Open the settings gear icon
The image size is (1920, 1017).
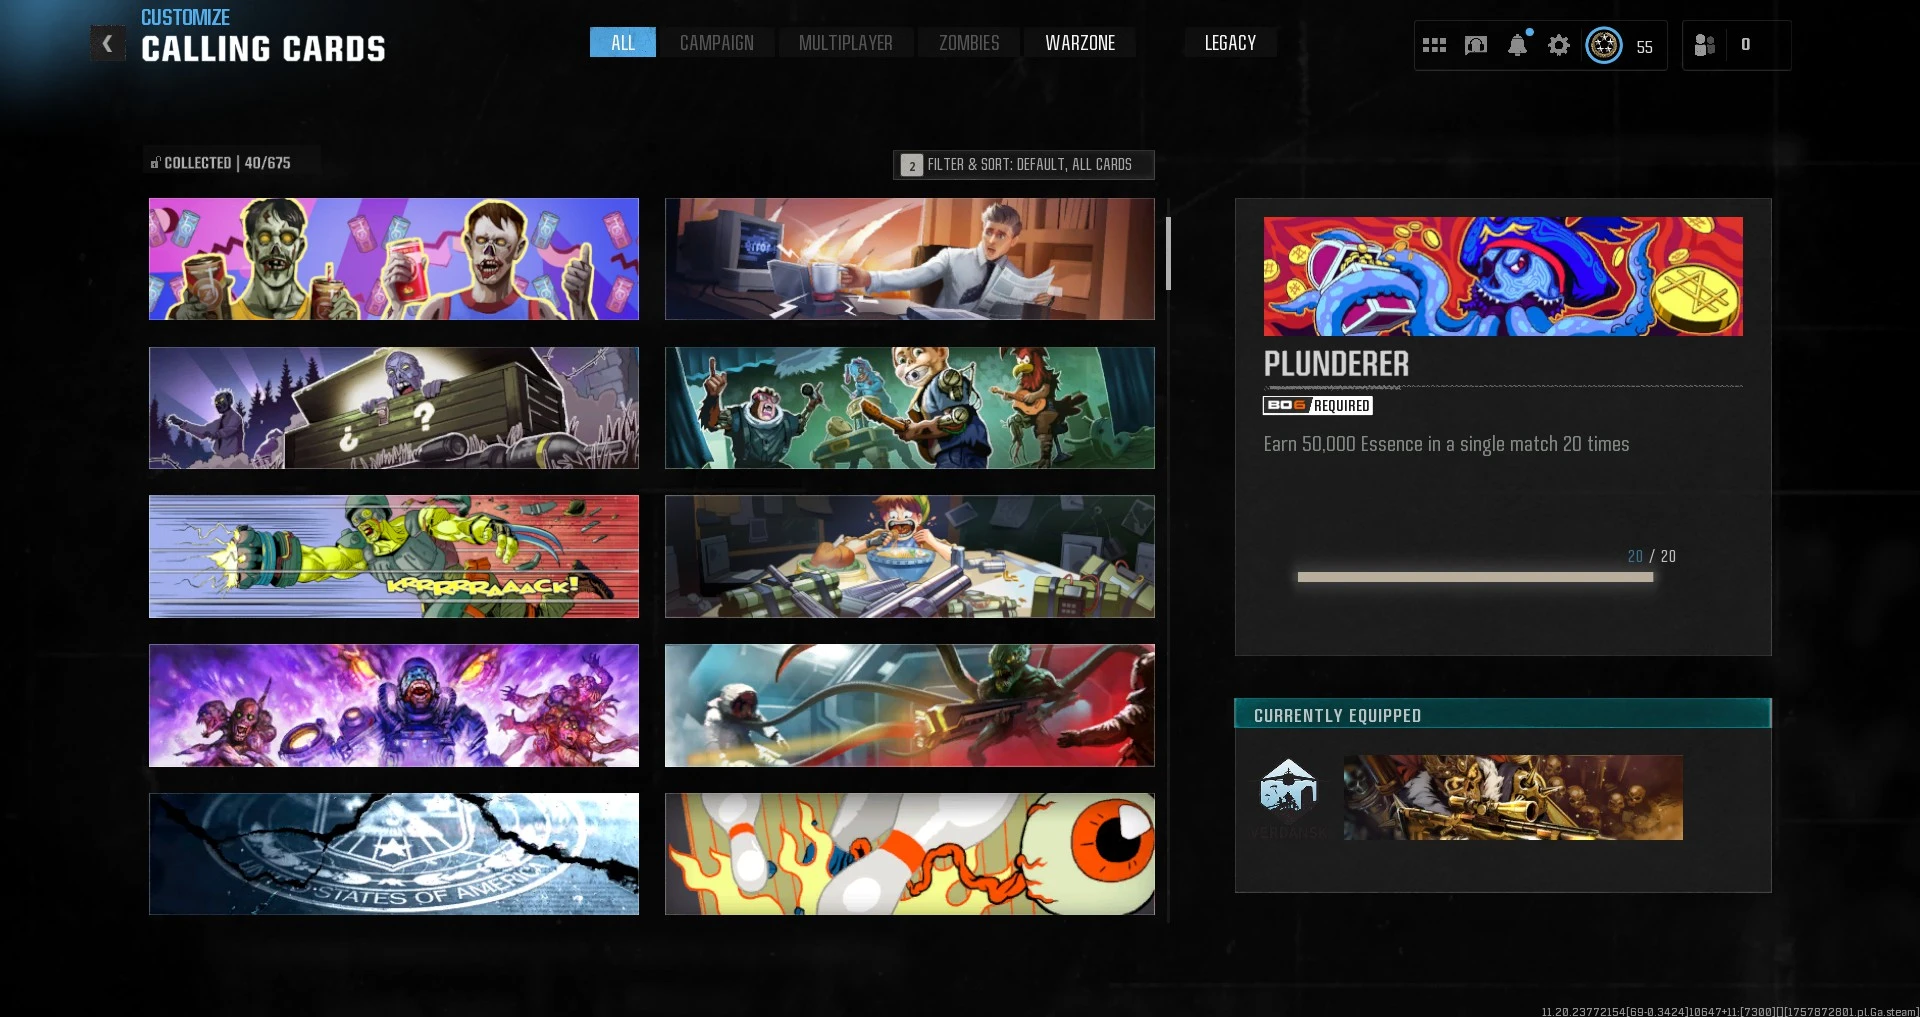(x=1559, y=45)
